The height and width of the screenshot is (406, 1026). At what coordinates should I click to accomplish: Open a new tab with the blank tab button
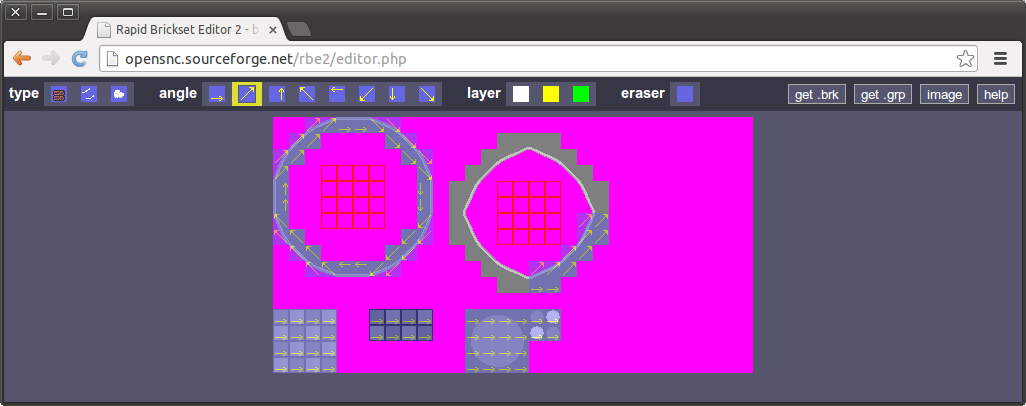pos(299,29)
